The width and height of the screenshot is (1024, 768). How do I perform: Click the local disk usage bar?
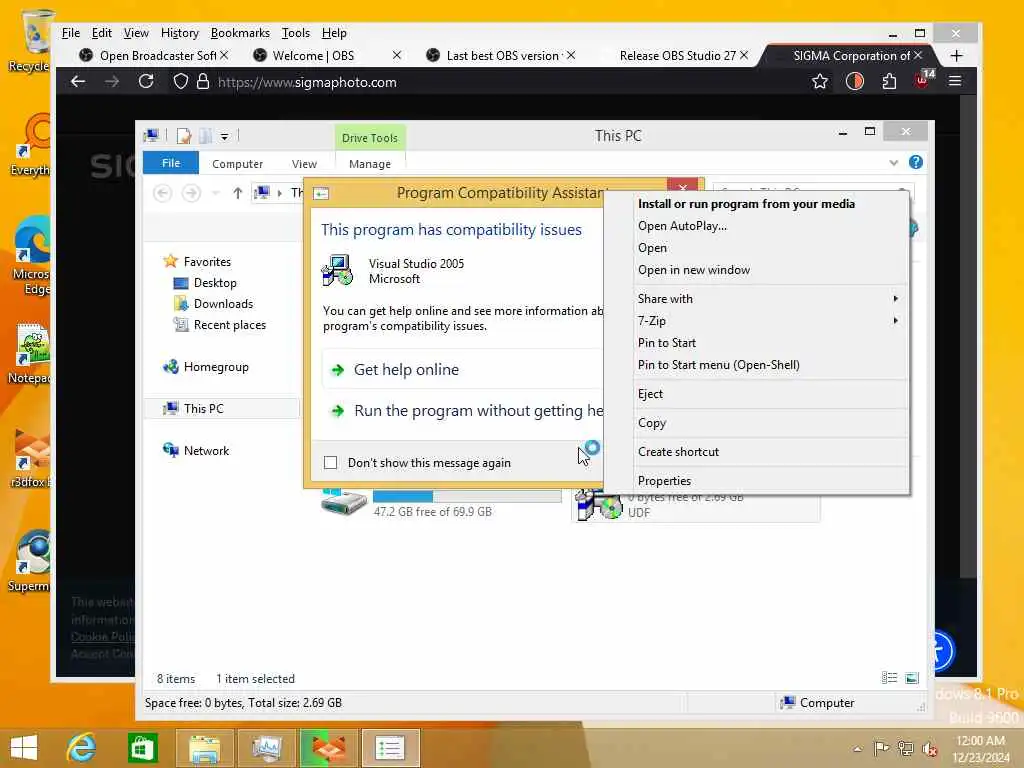coord(467,496)
